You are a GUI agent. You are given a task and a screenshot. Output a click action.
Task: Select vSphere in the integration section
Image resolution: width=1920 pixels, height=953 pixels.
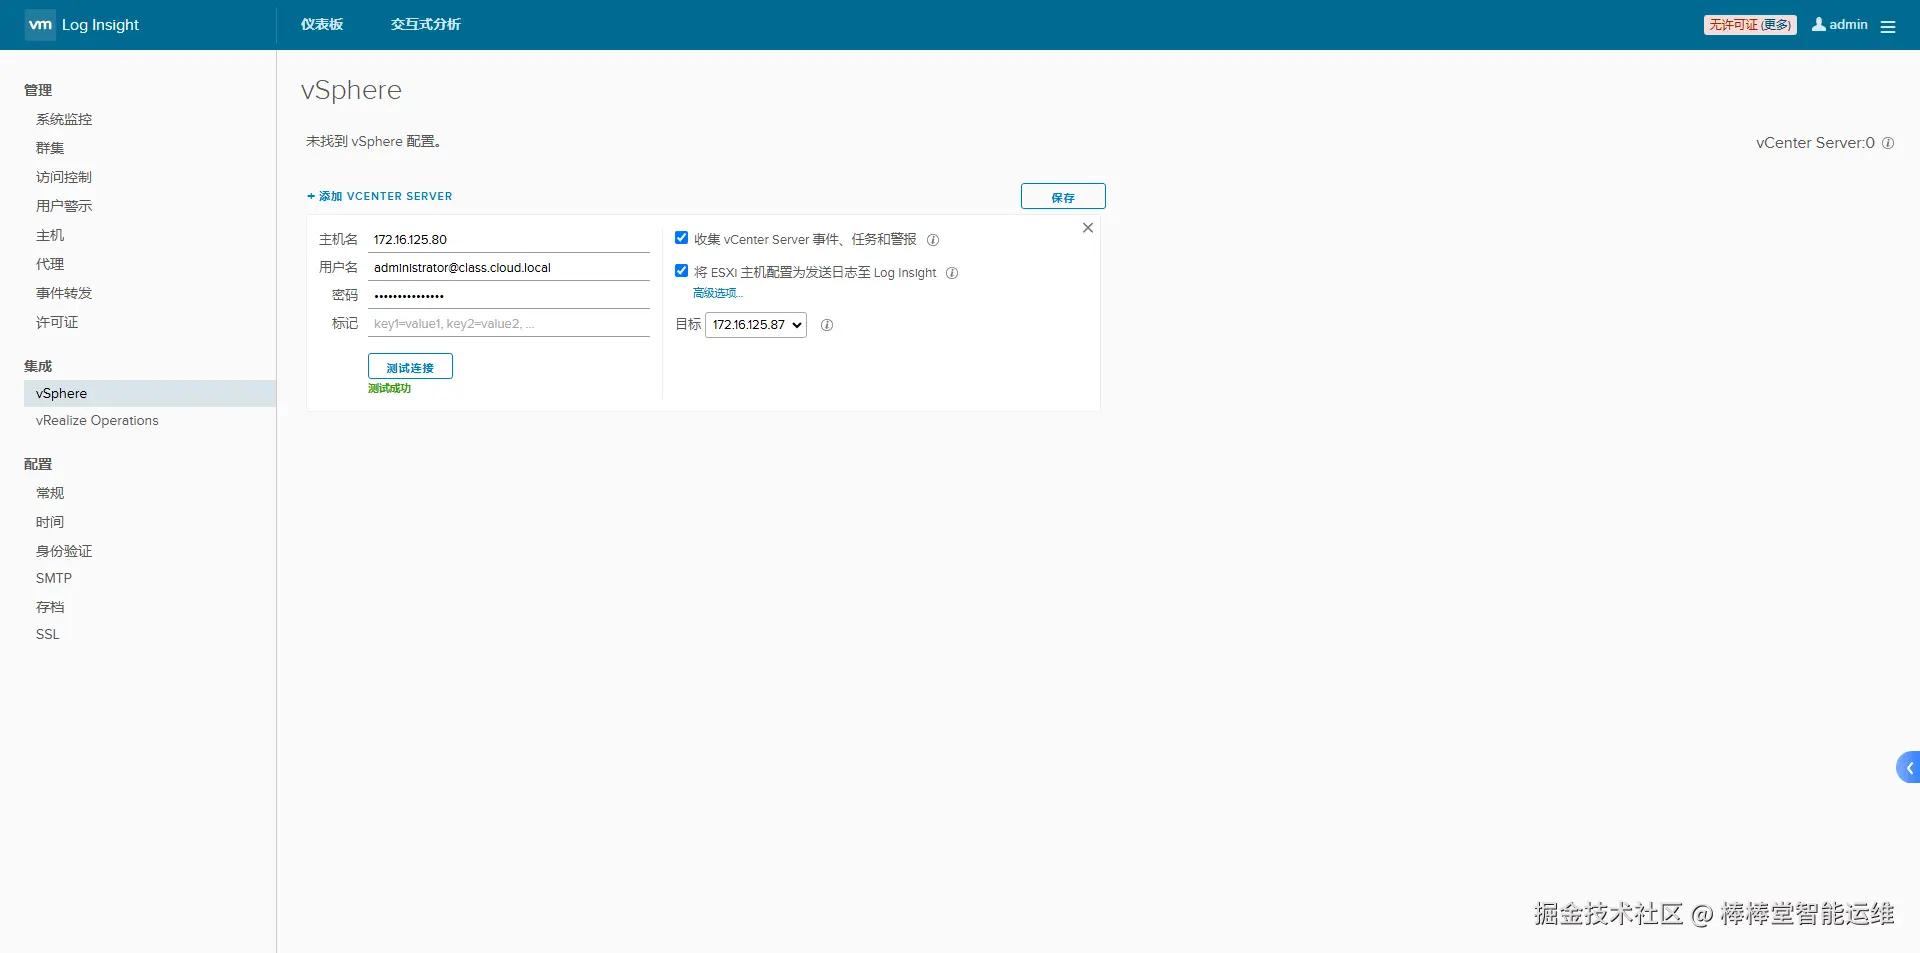150,393
